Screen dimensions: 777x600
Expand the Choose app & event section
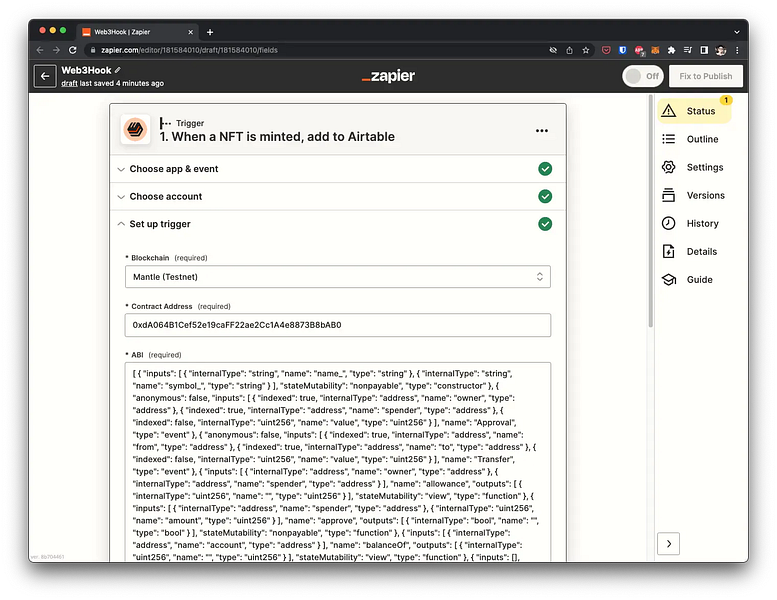[x=337, y=169]
